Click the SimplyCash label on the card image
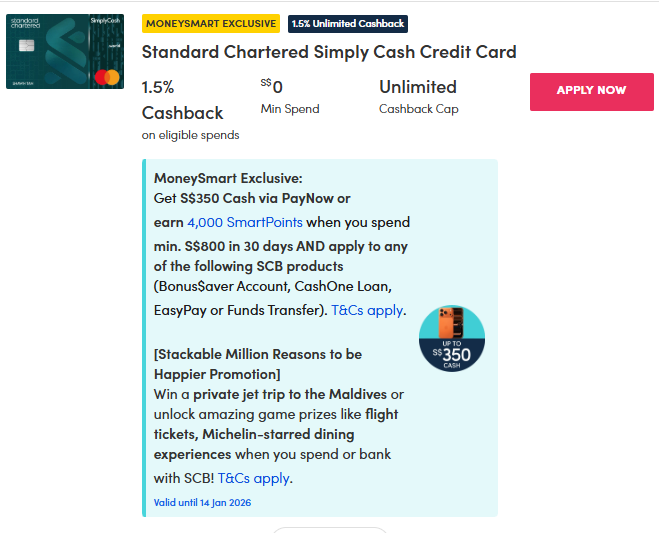The image size is (659, 533). 103,21
